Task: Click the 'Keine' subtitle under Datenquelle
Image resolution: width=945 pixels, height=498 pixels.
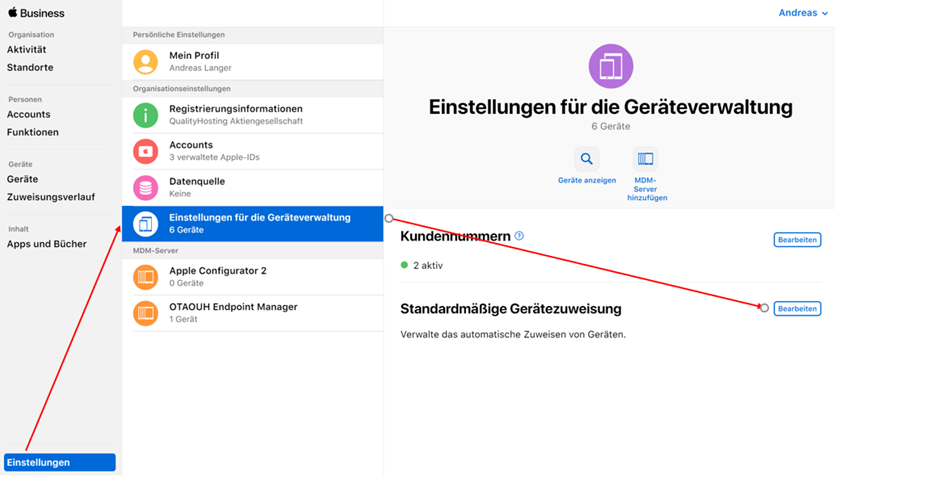Action: (180, 194)
